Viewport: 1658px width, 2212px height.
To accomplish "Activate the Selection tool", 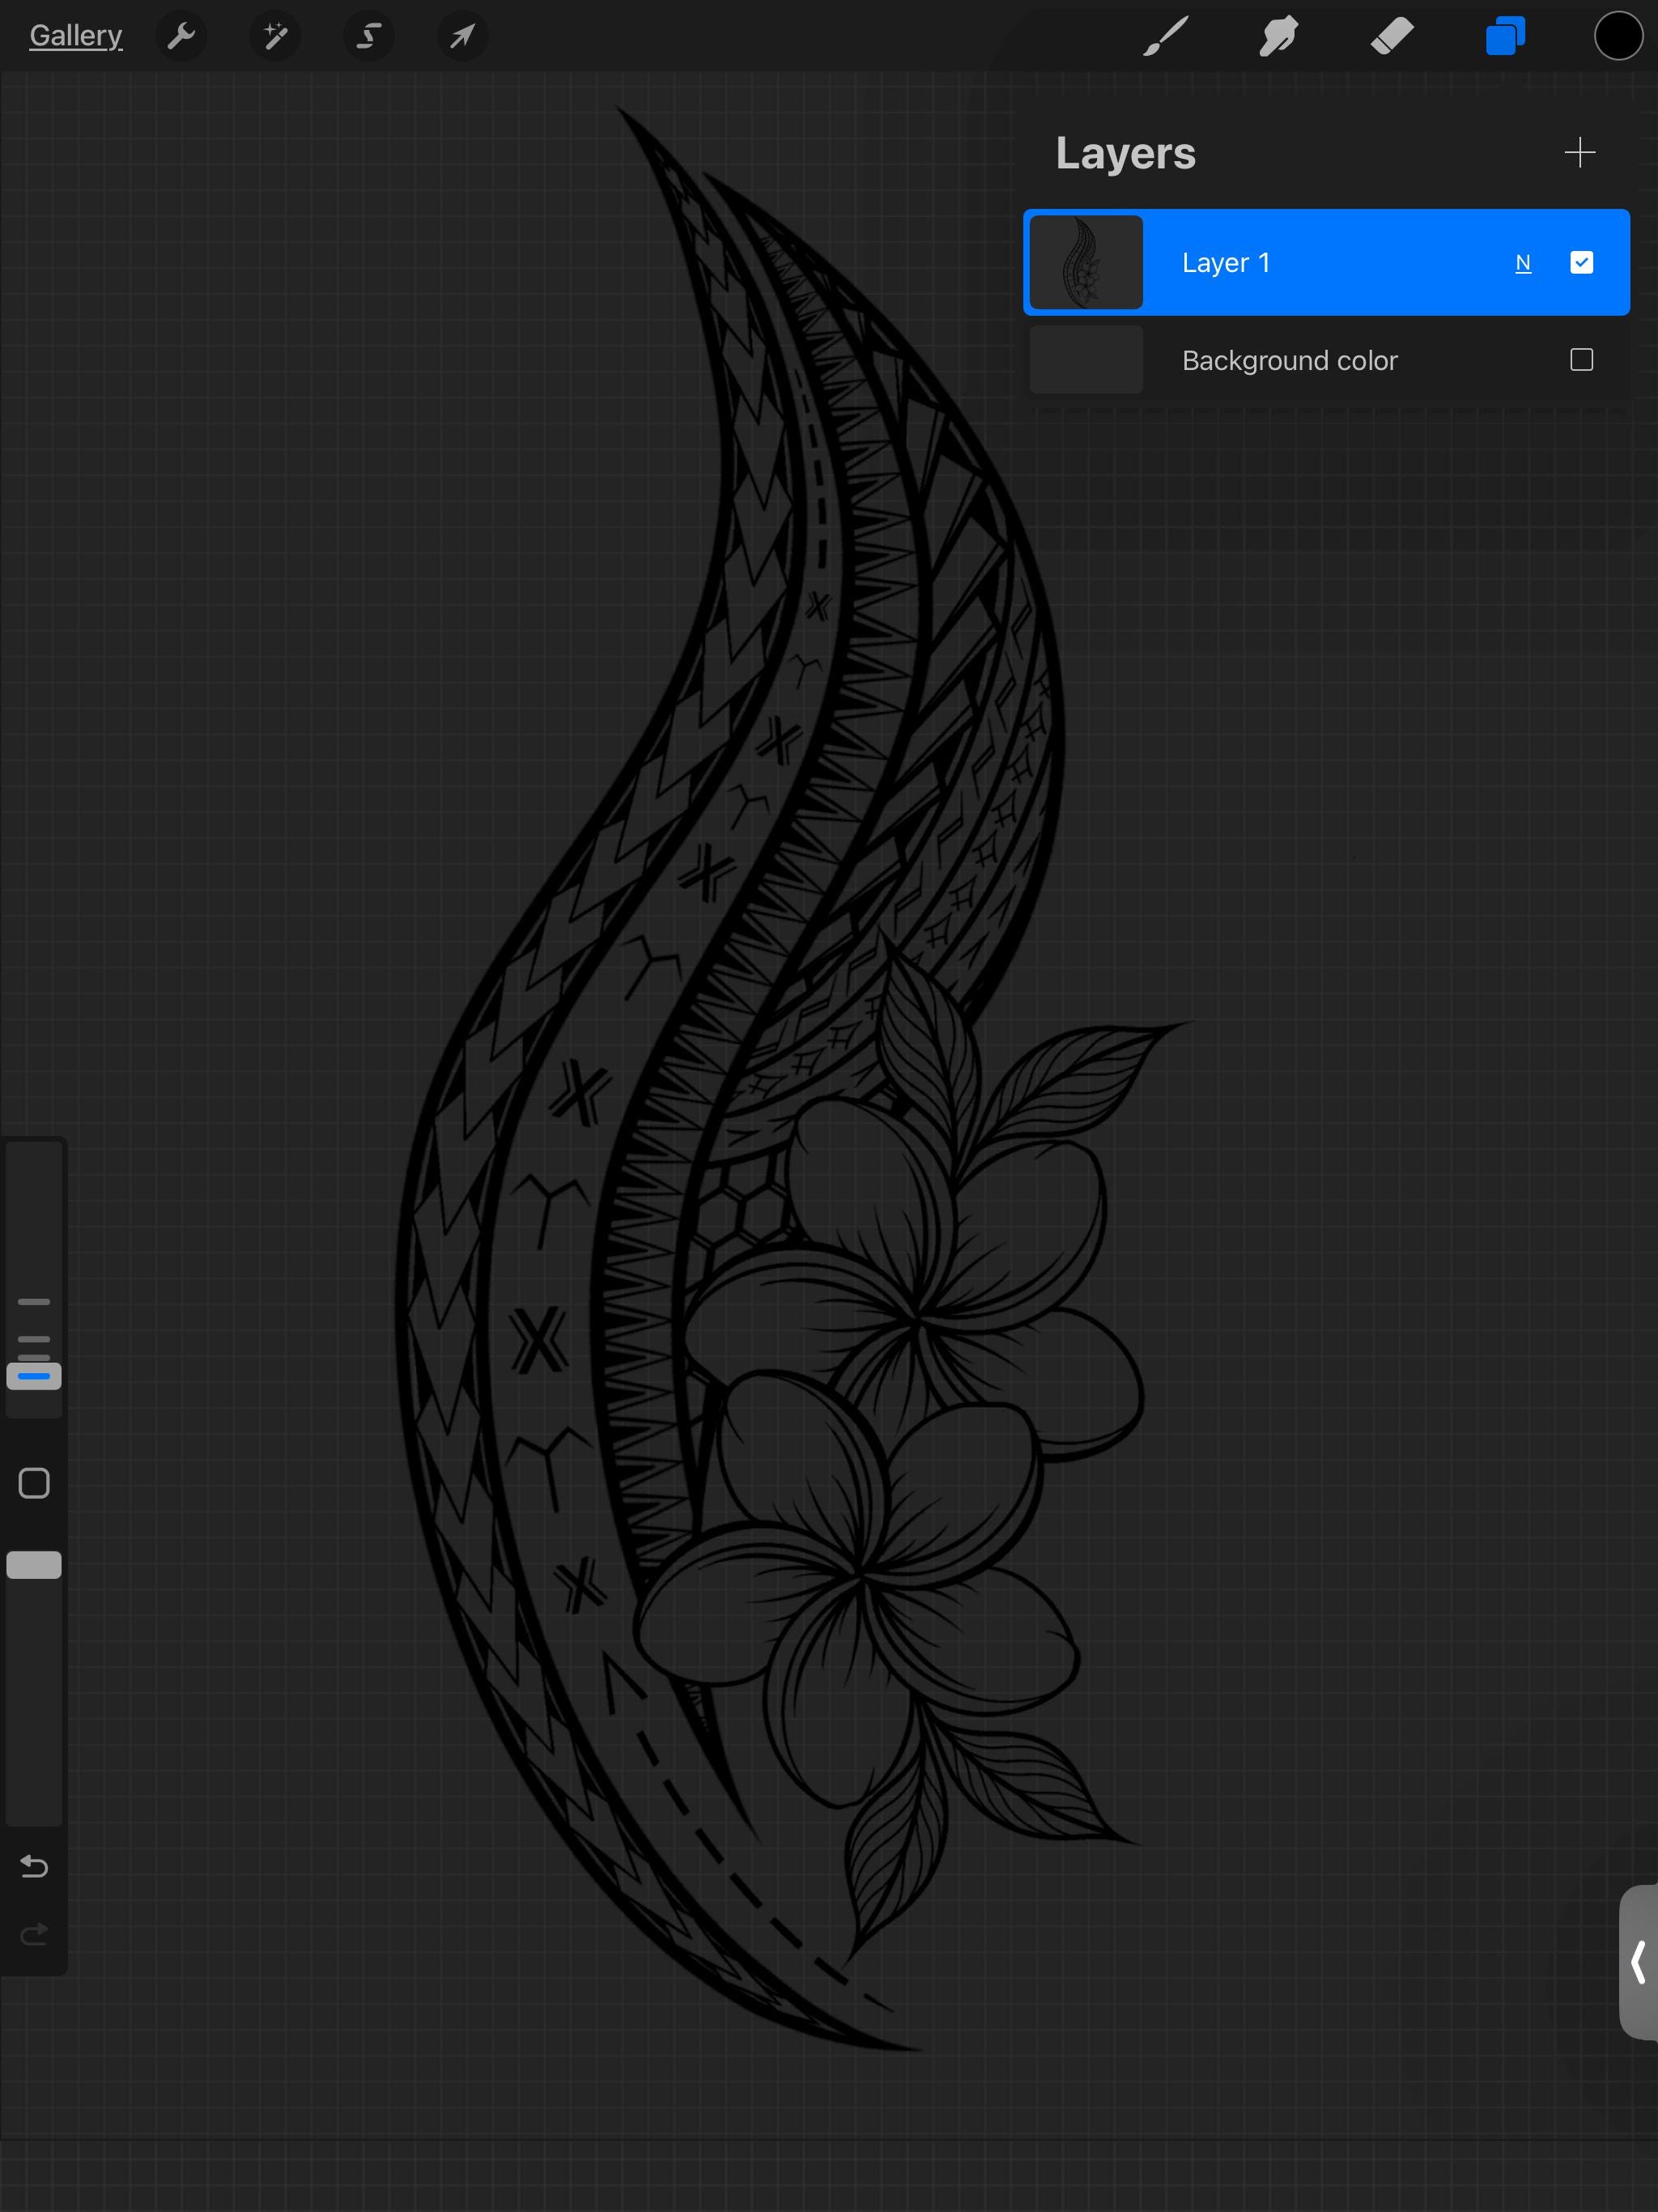I will 369,36.
